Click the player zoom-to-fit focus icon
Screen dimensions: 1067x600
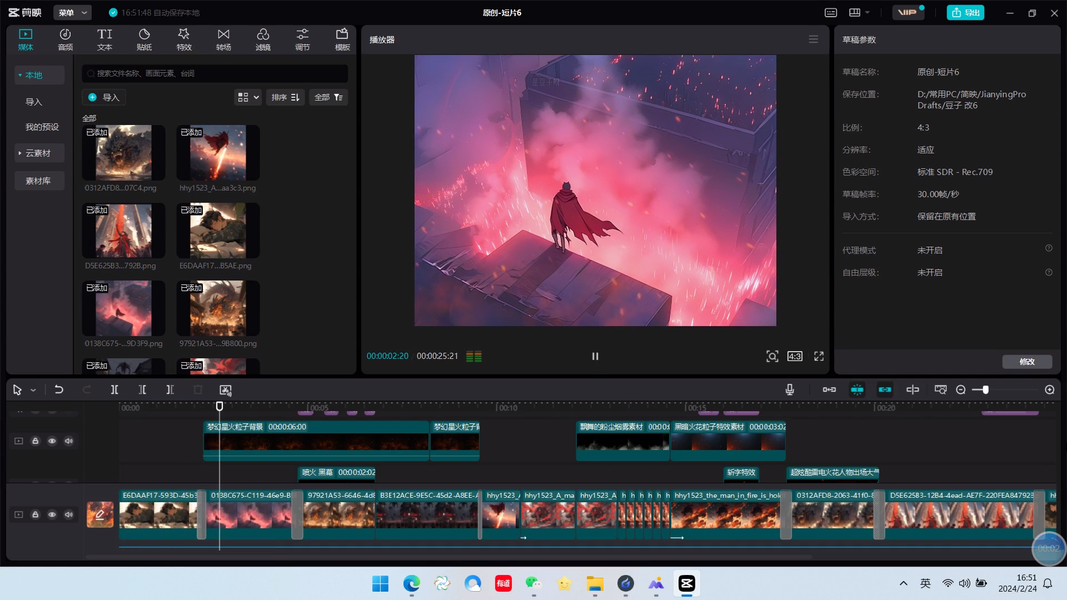tap(772, 356)
